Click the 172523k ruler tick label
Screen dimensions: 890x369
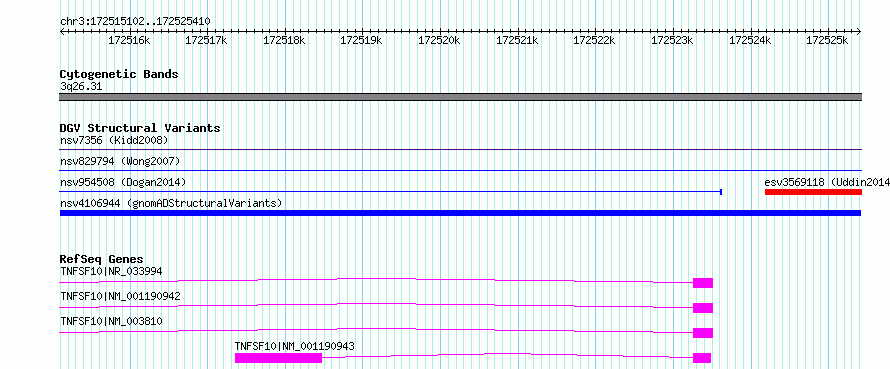[671, 40]
